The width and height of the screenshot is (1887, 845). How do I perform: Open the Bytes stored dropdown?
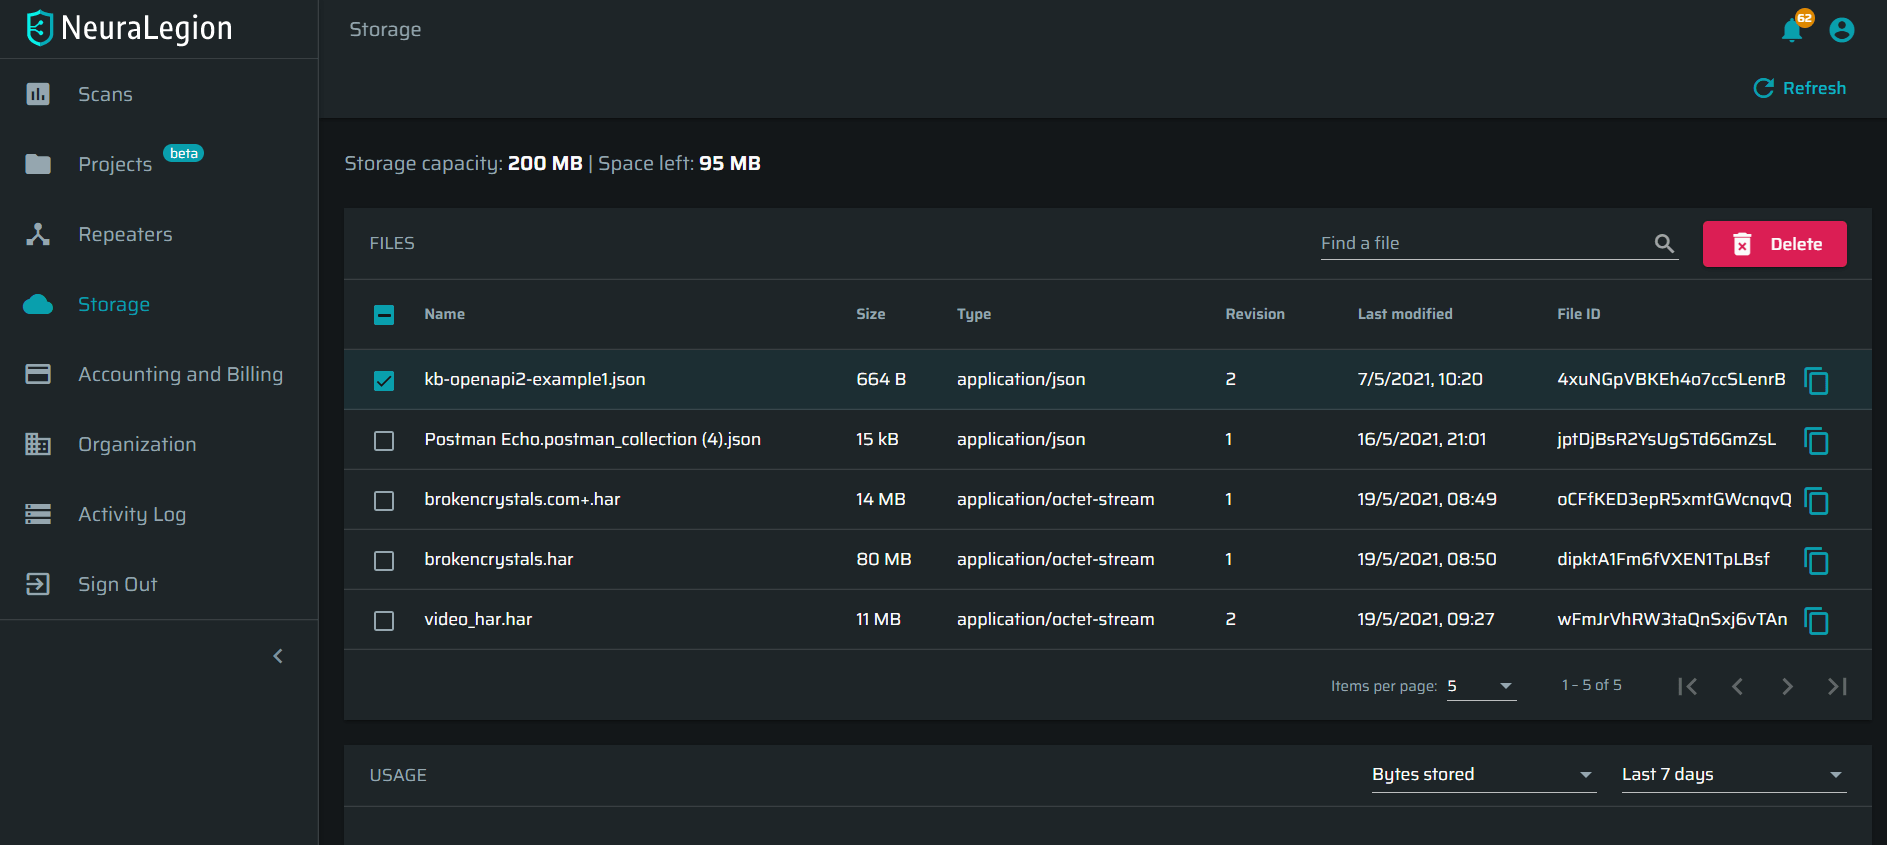1484,774
